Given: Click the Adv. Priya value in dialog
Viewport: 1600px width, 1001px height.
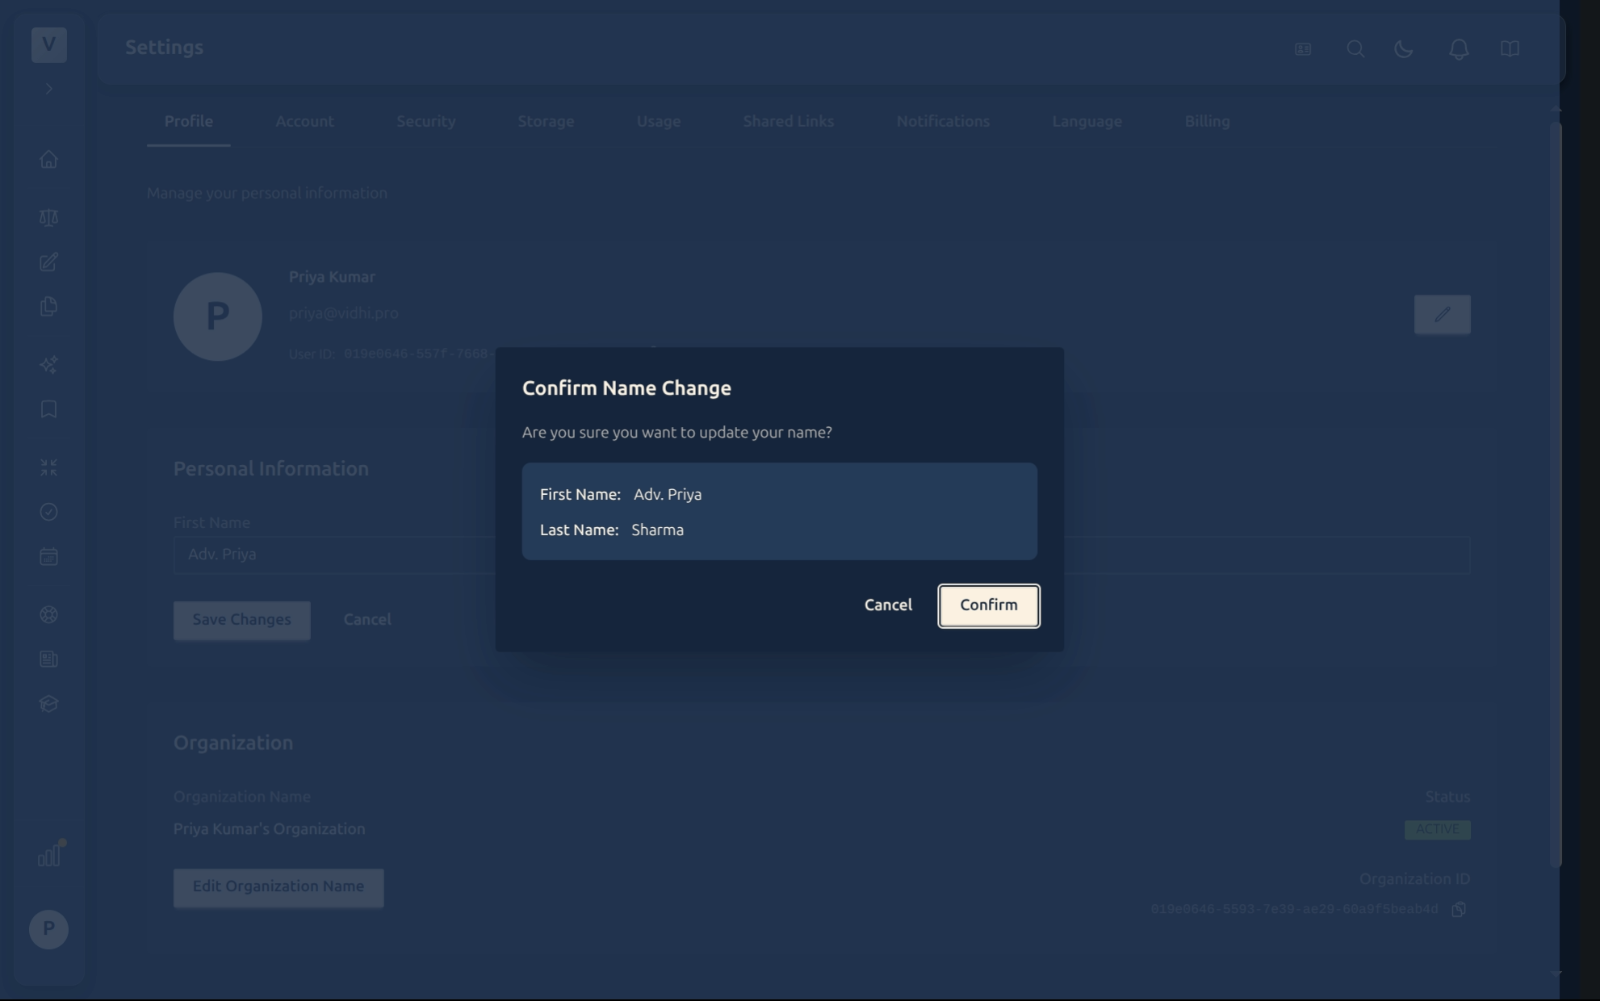Looking at the screenshot, I should click(x=668, y=494).
